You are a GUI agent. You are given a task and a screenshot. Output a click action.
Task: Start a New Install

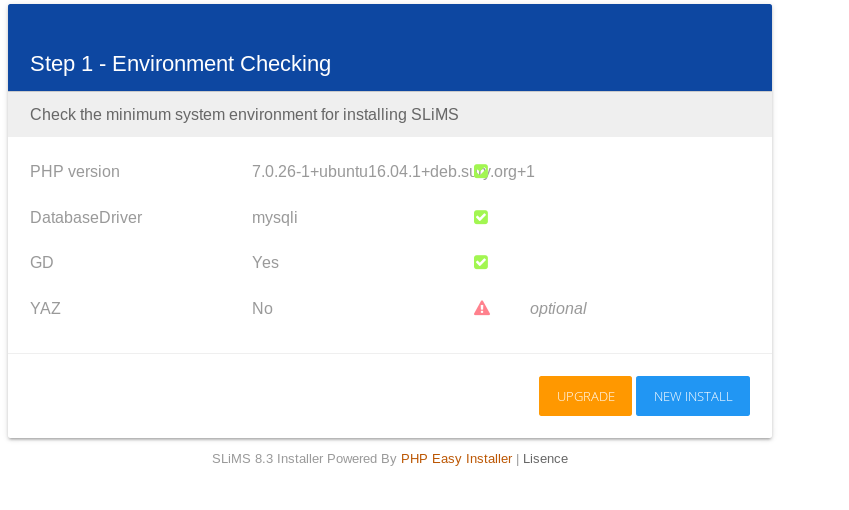[x=693, y=396]
